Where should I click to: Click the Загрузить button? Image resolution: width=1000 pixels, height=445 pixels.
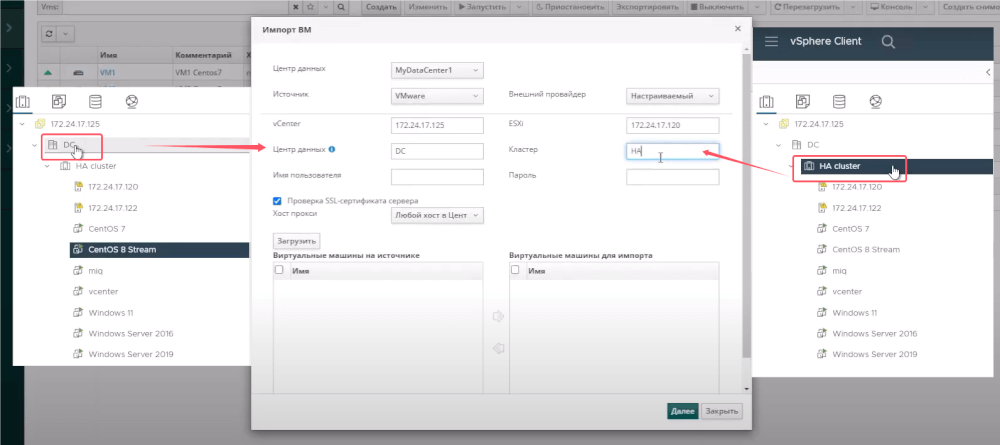(x=297, y=242)
